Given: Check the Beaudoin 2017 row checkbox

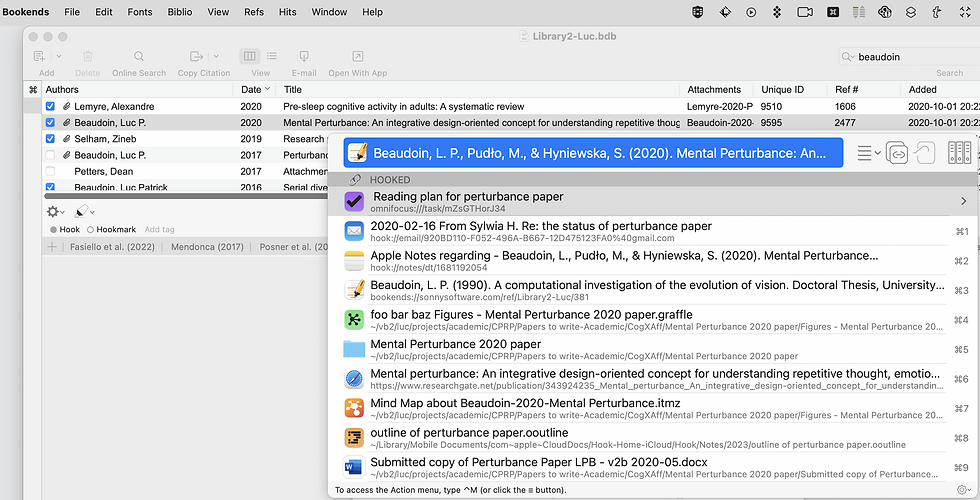Looking at the screenshot, I should coord(50,155).
